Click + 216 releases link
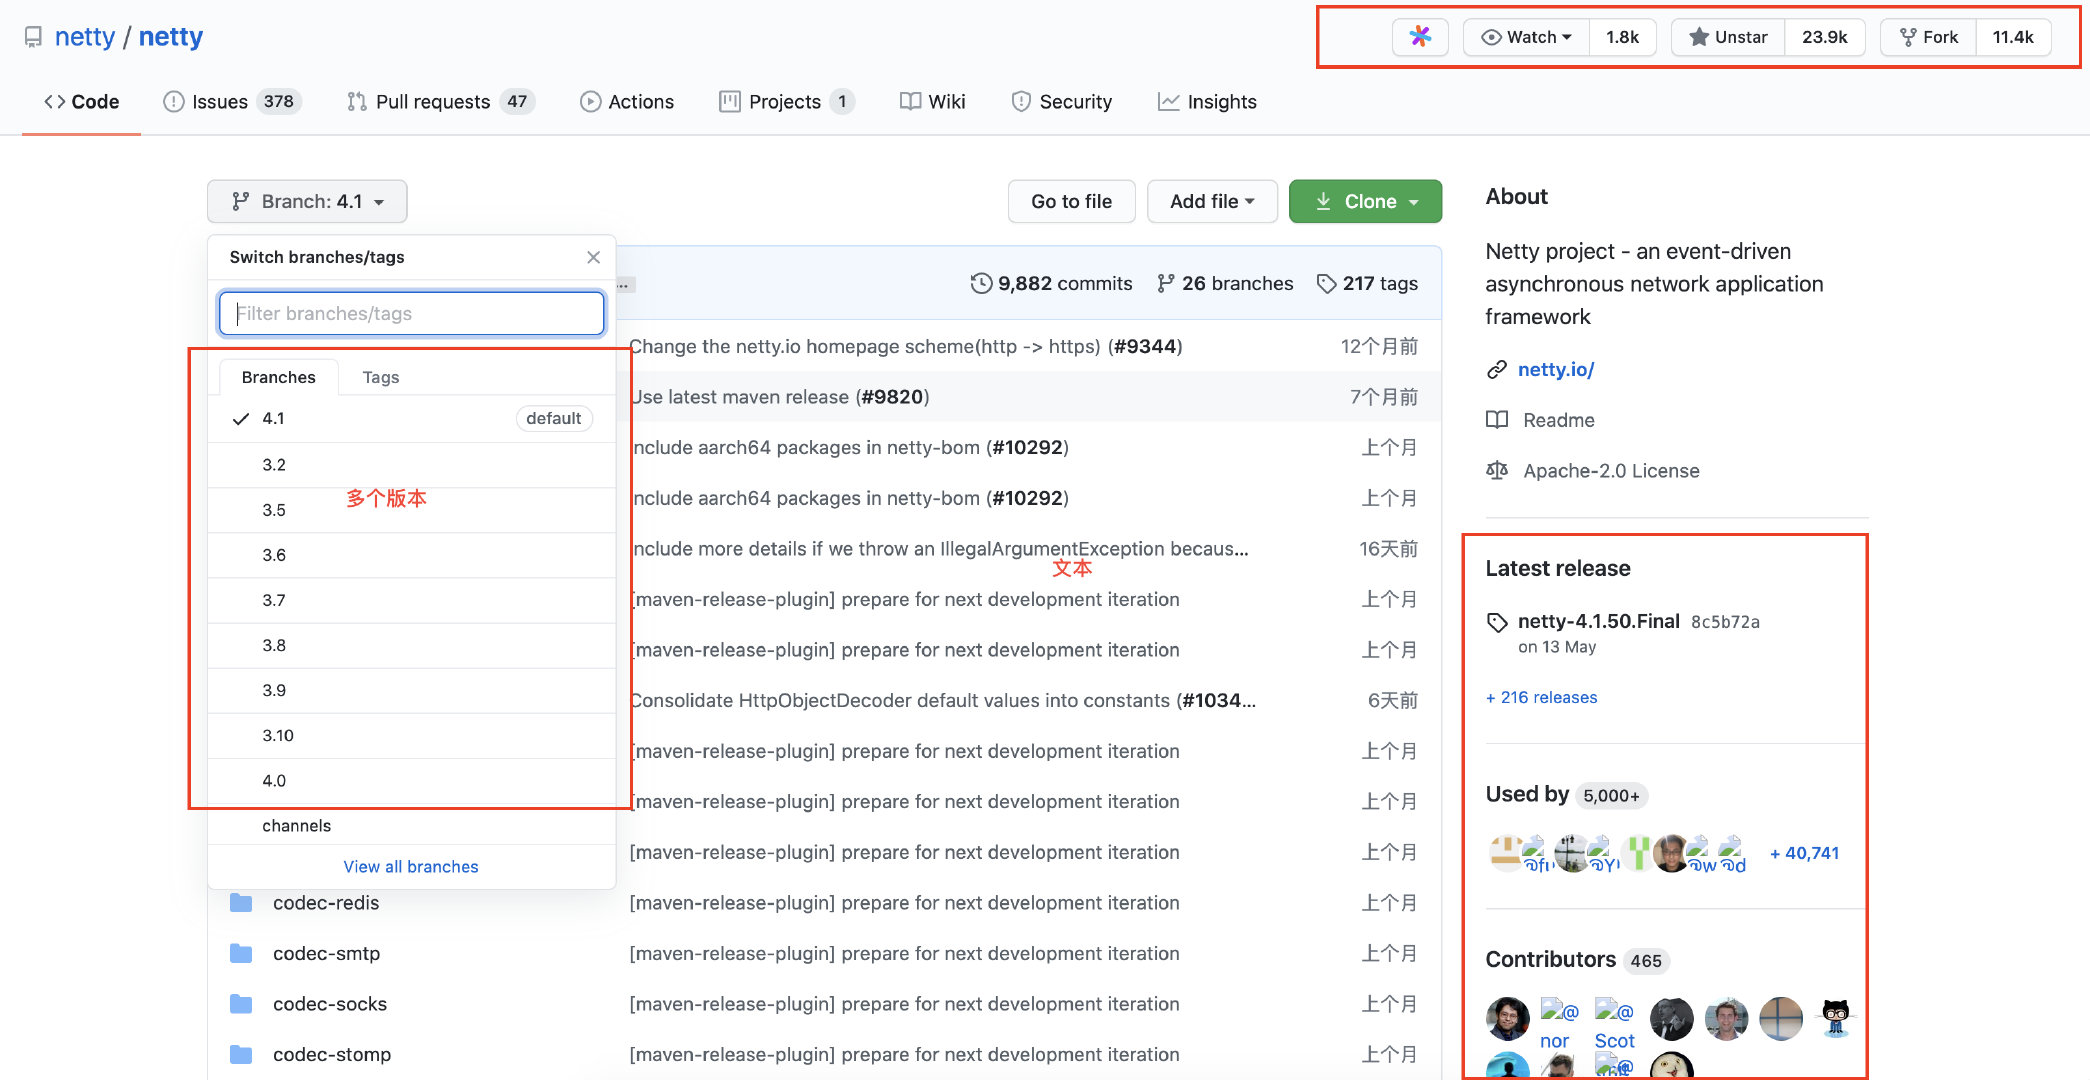This screenshot has height=1080, width=2090. click(1541, 697)
